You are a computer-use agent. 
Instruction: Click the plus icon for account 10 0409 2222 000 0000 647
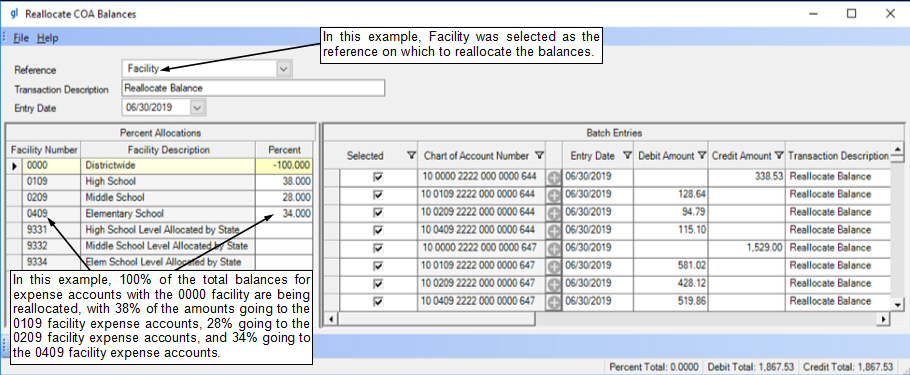(x=554, y=302)
